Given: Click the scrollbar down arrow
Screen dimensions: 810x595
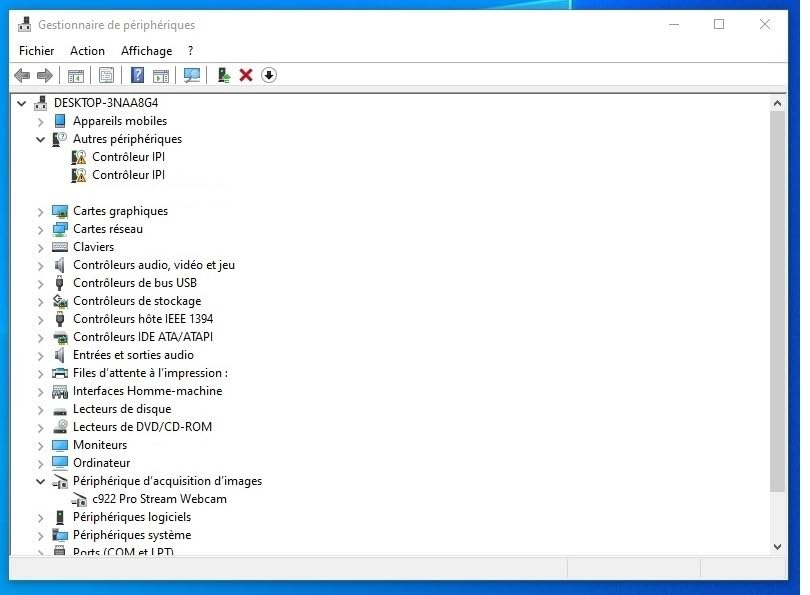Looking at the screenshot, I should pyautogui.click(x=777, y=547).
